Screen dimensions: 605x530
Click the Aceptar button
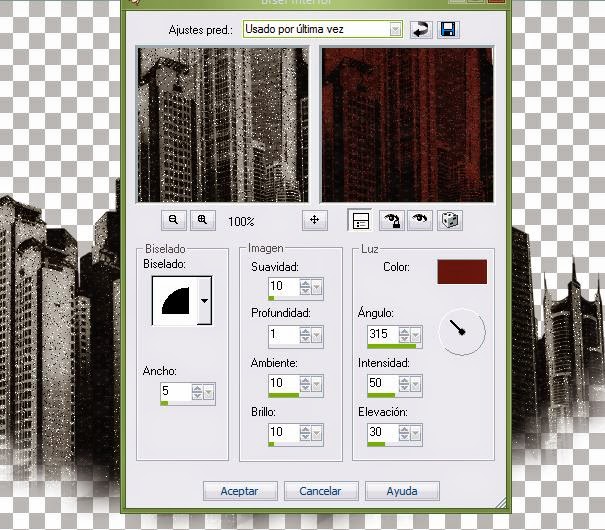pos(240,491)
